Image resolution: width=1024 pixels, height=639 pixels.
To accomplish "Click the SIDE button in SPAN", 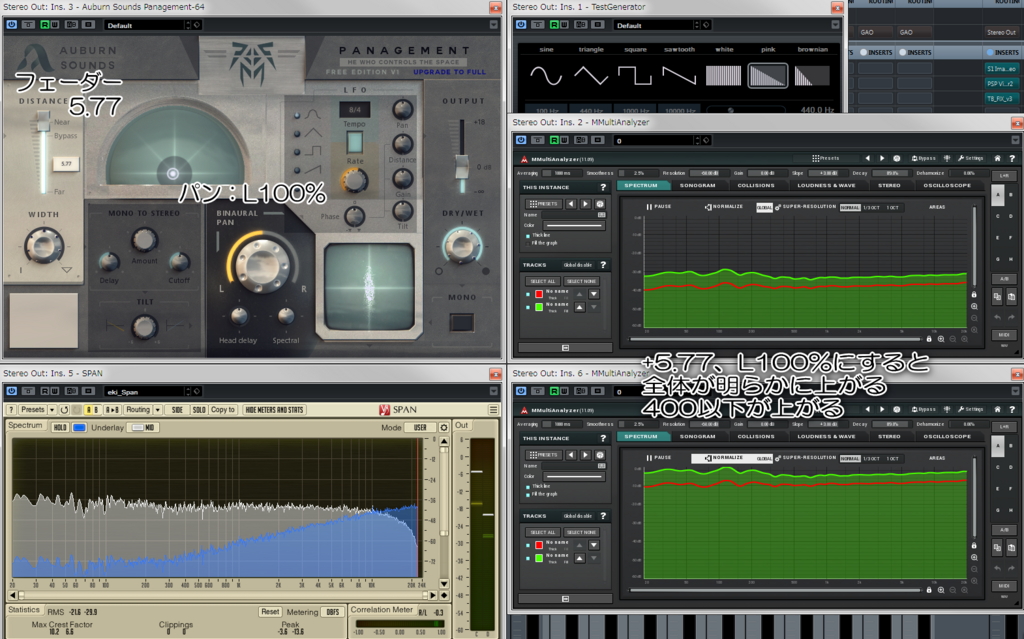I will pos(177,410).
